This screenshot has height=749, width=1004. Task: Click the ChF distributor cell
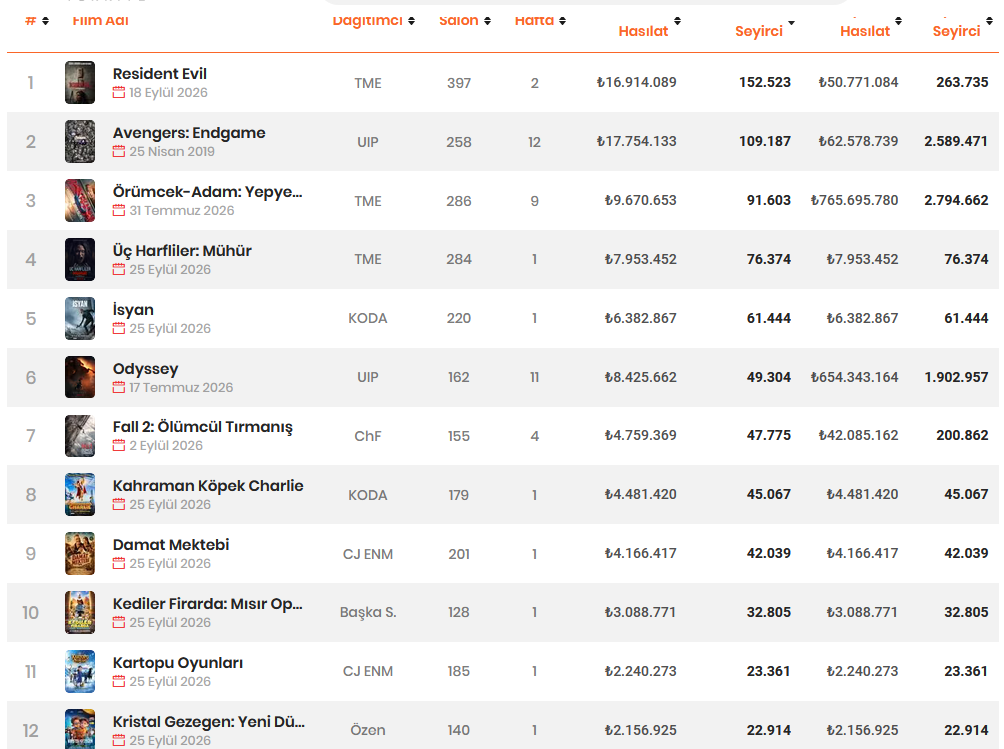point(368,436)
